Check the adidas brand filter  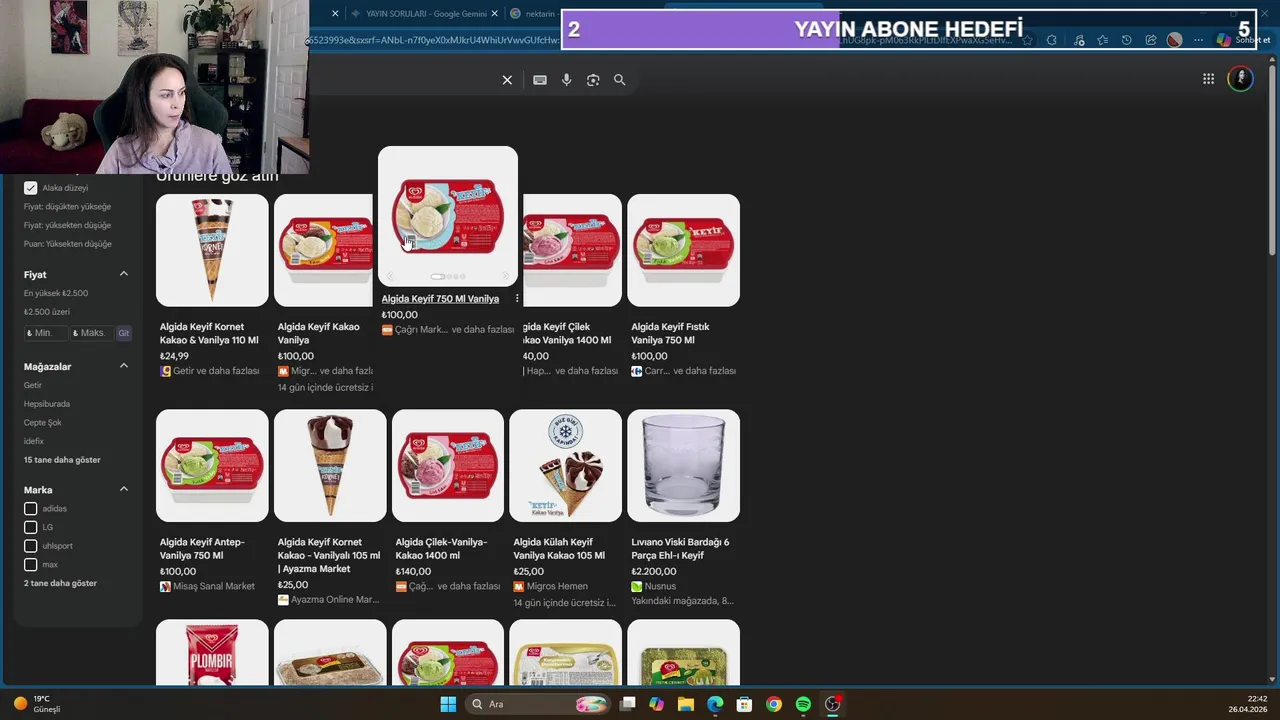[31, 509]
